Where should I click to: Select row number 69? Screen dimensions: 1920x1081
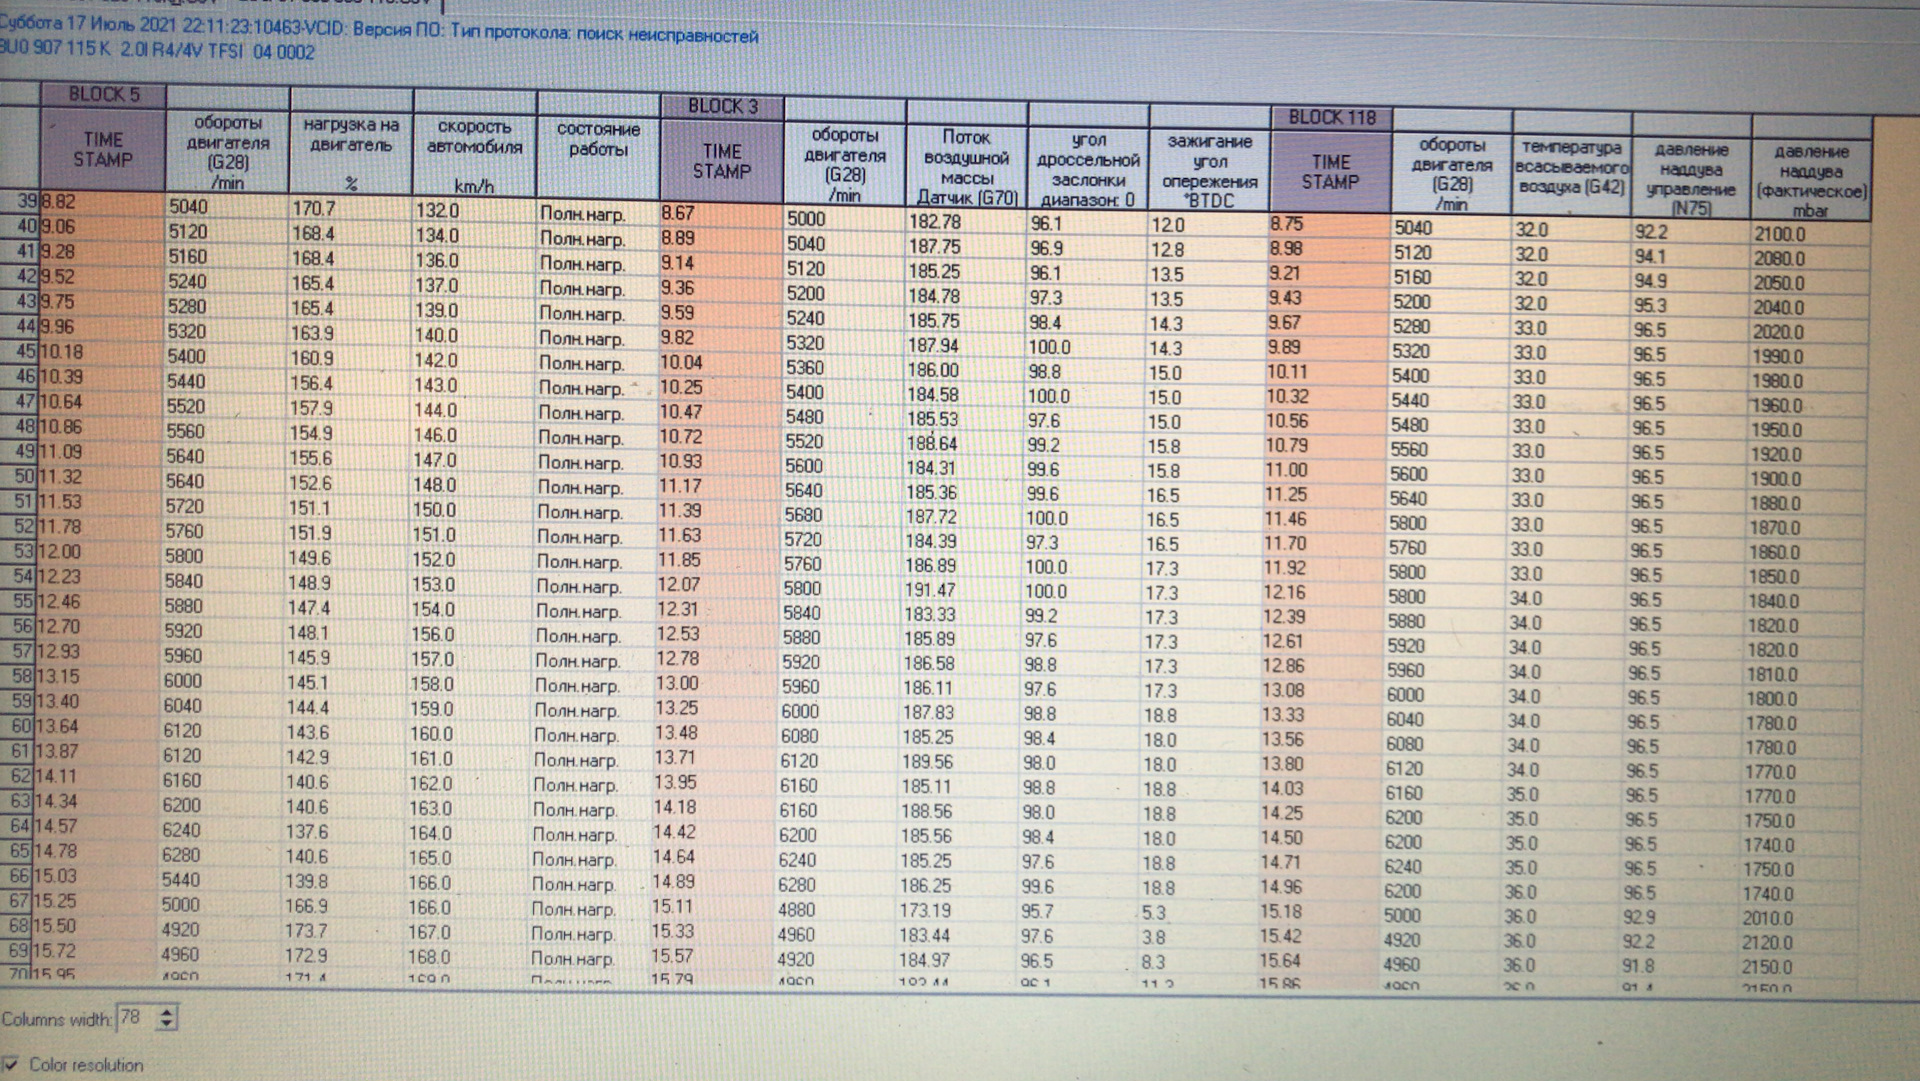[x=18, y=950]
